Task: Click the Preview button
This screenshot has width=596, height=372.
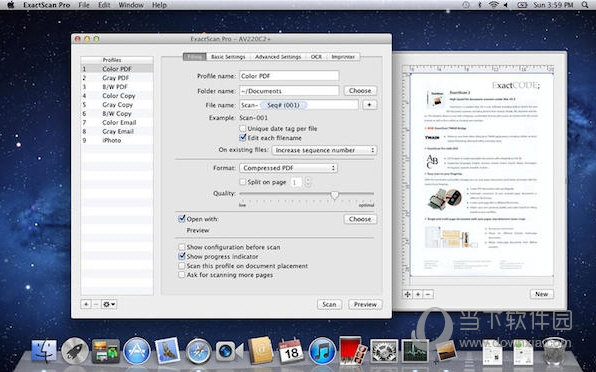Action: point(365,304)
